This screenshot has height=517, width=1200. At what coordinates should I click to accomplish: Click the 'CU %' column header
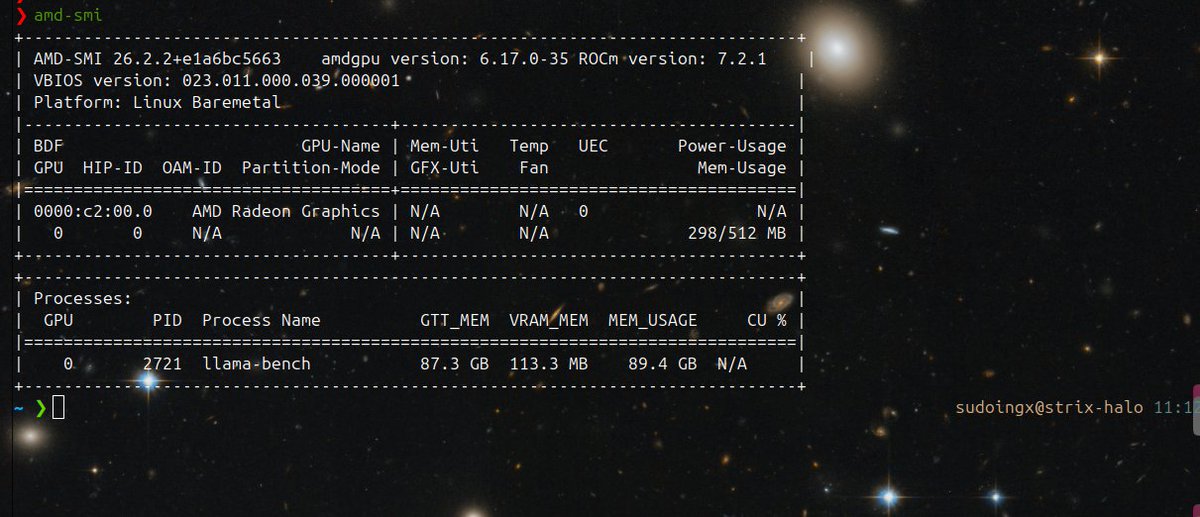[x=767, y=320]
